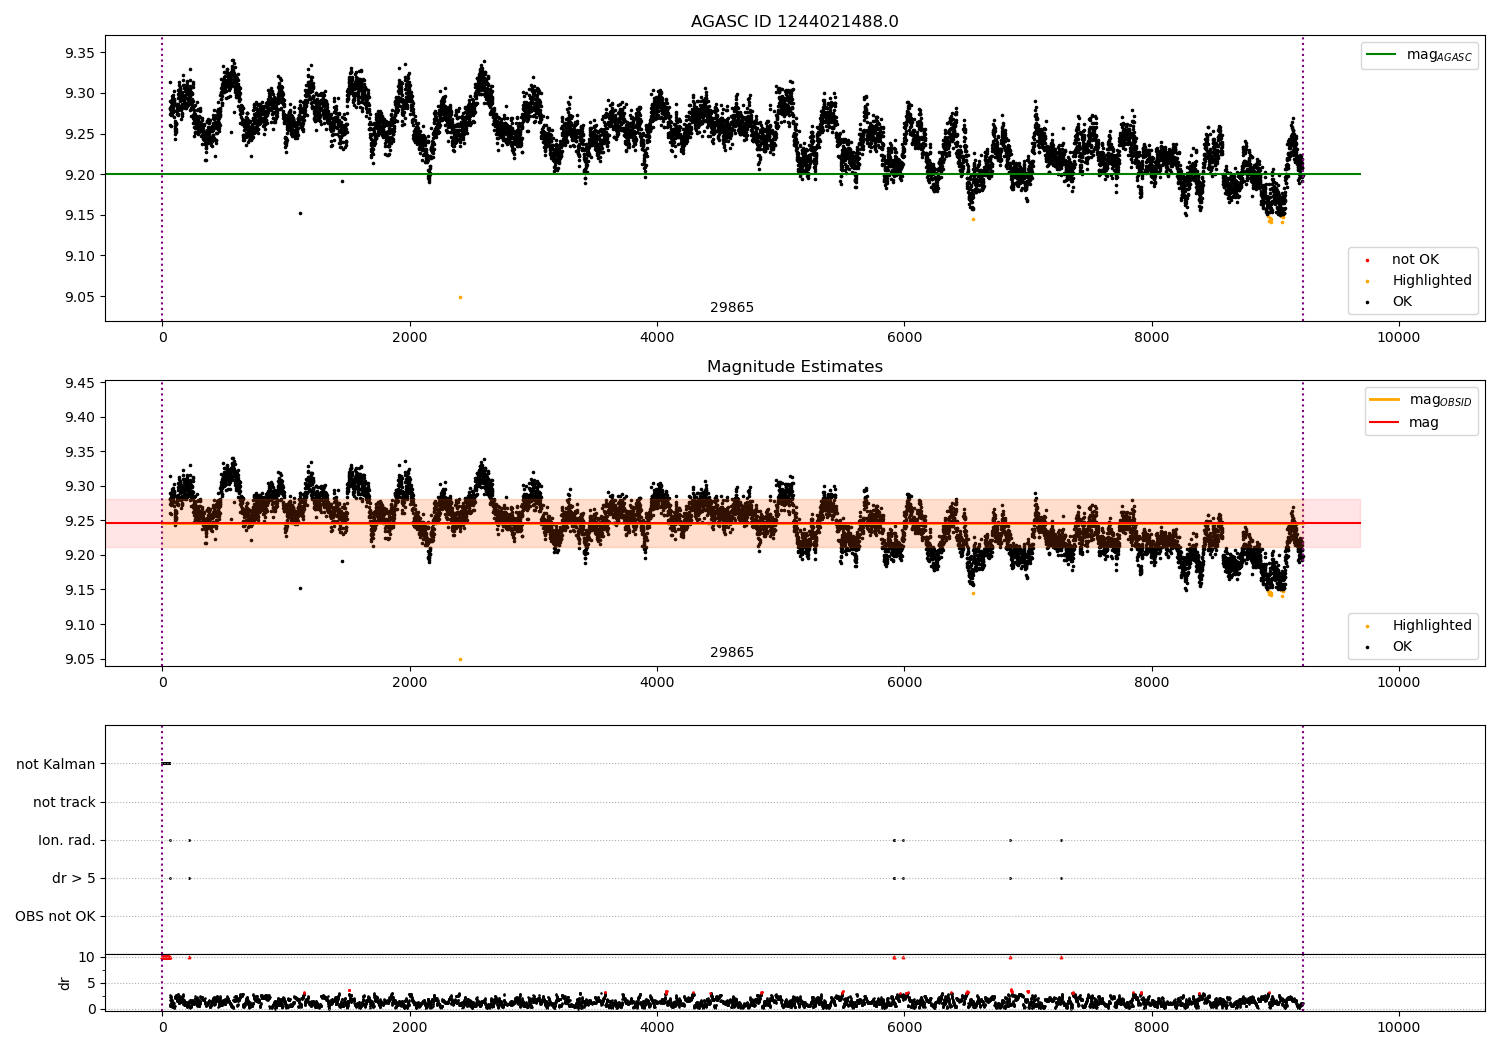This screenshot has height=1050, width=1500.
Task: Click the green mag AGASC legend line sample
Action: [x=1381, y=55]
